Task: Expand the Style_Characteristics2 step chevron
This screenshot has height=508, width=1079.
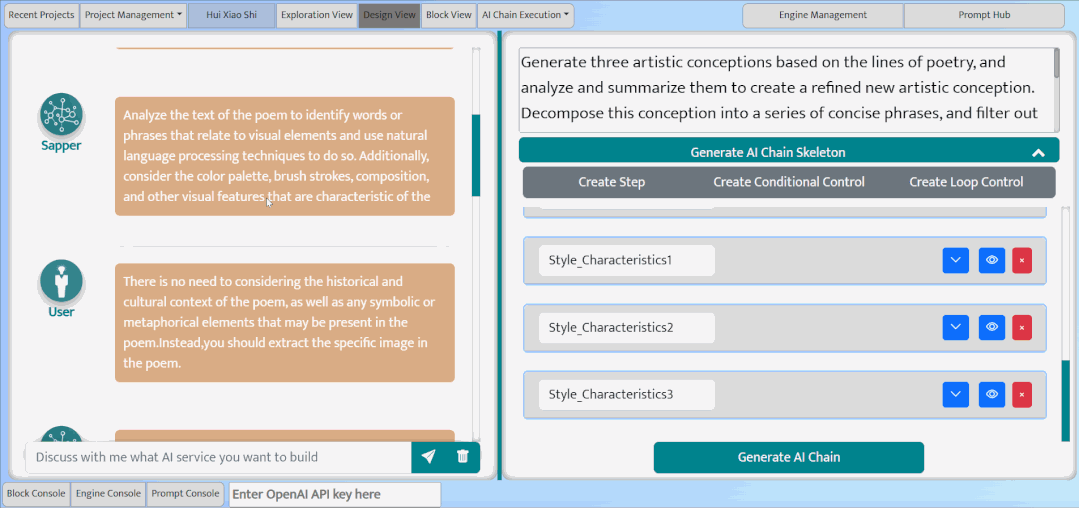Action: (956, 328)
